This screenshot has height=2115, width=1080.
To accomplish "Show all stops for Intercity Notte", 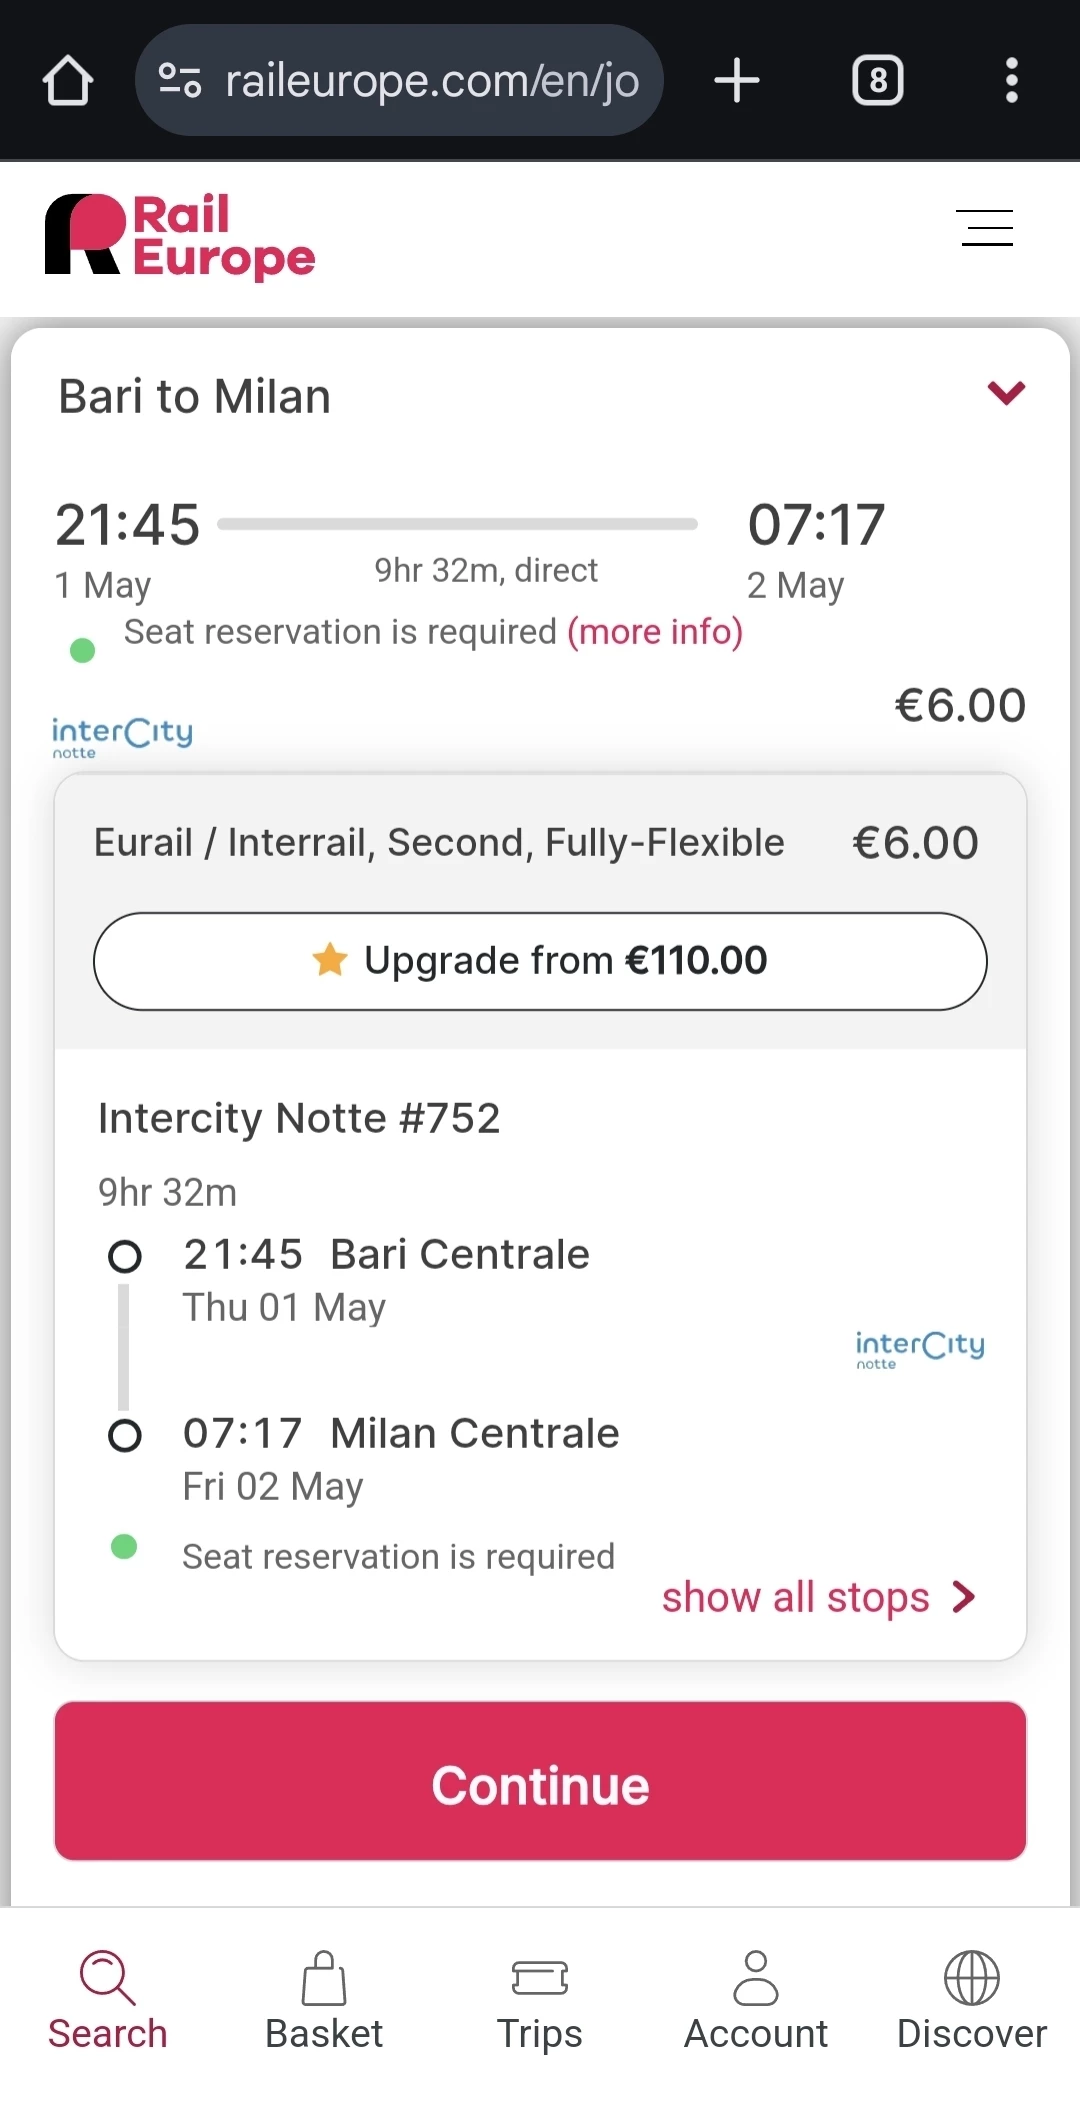I will [818, 1597].
